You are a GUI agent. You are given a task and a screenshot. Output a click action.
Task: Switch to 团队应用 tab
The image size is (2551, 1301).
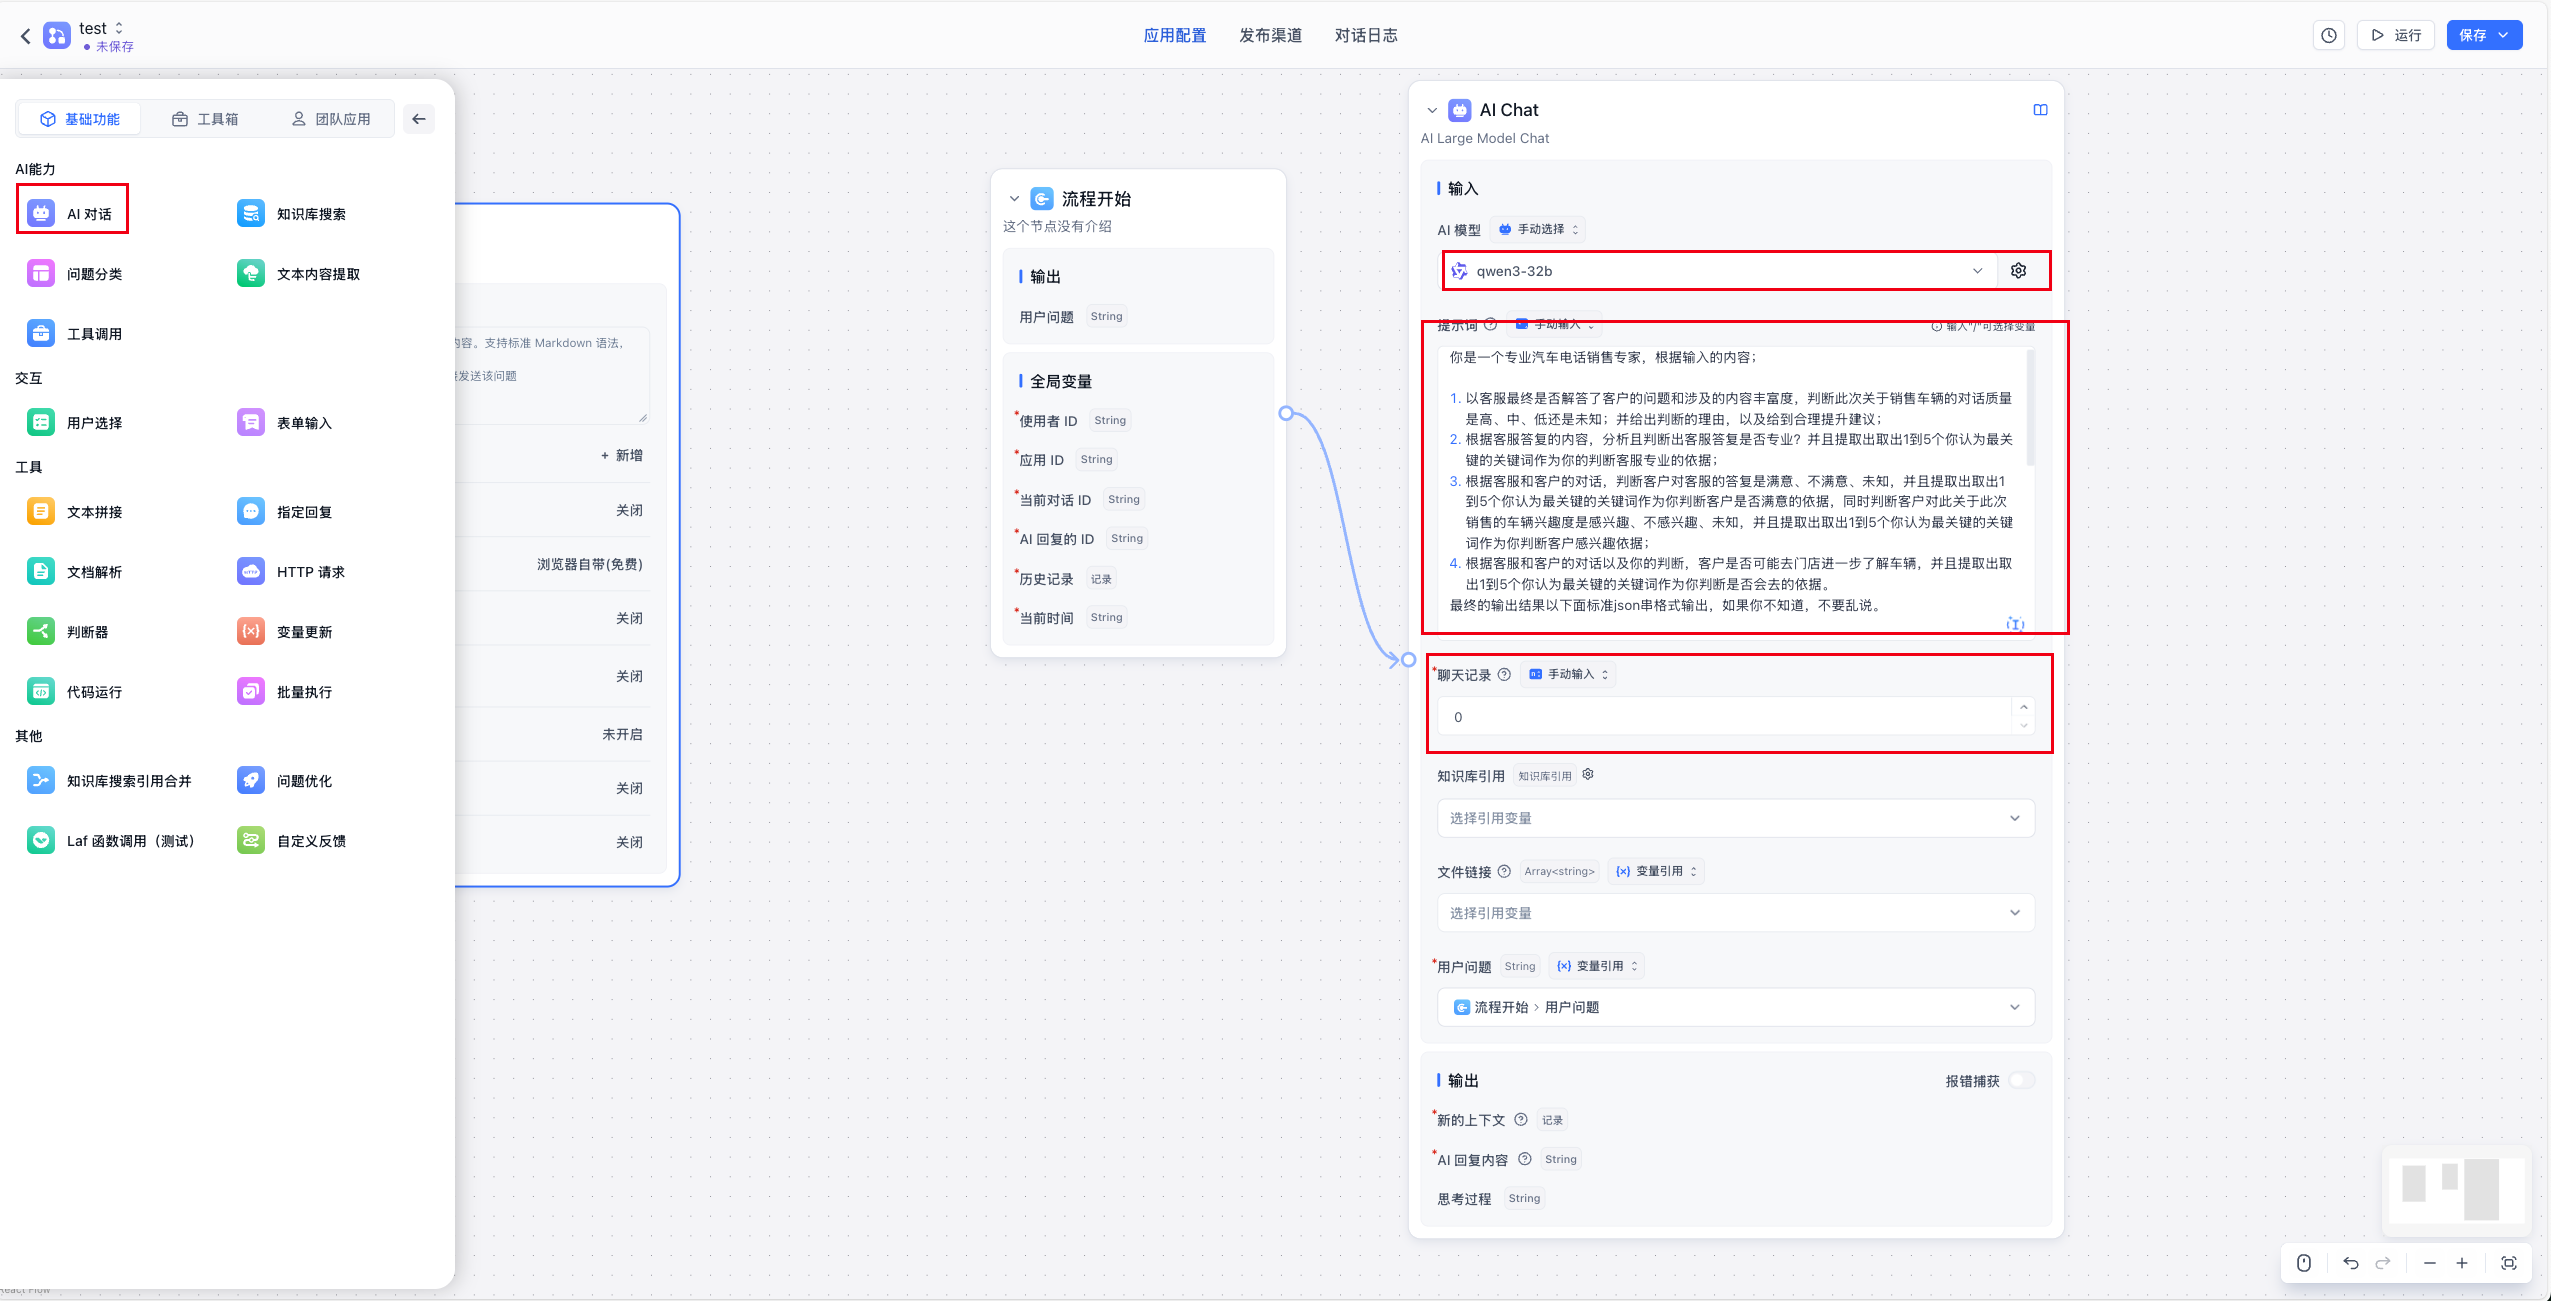pos(330,119)
